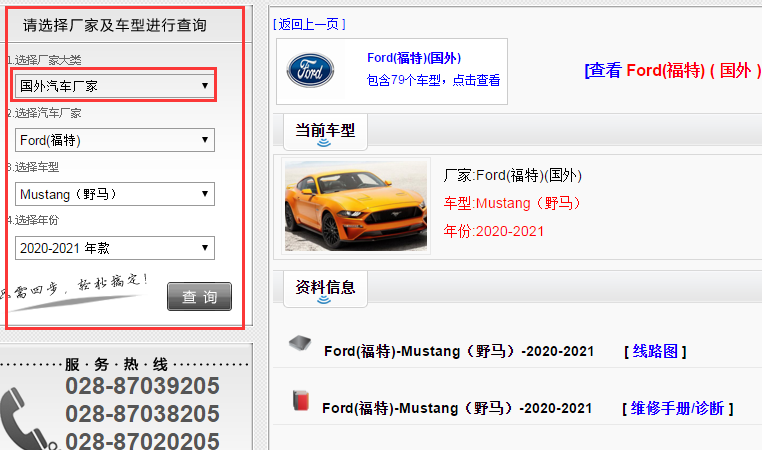Click the red book icon beside 维修手册 row

(x=301, y=400)
